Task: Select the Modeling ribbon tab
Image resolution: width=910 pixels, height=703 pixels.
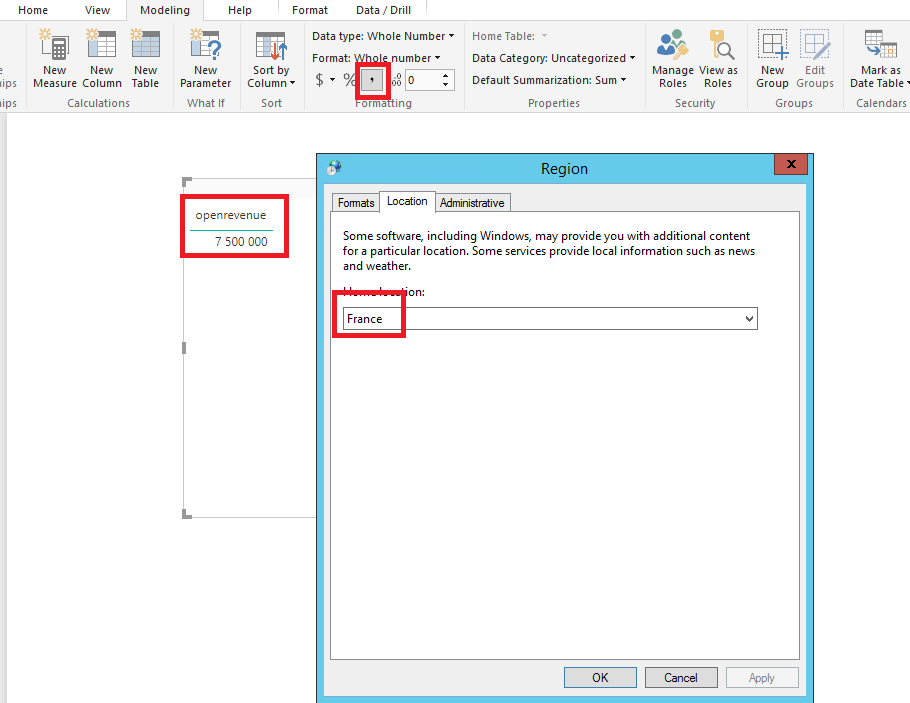Action: [165, 10]
